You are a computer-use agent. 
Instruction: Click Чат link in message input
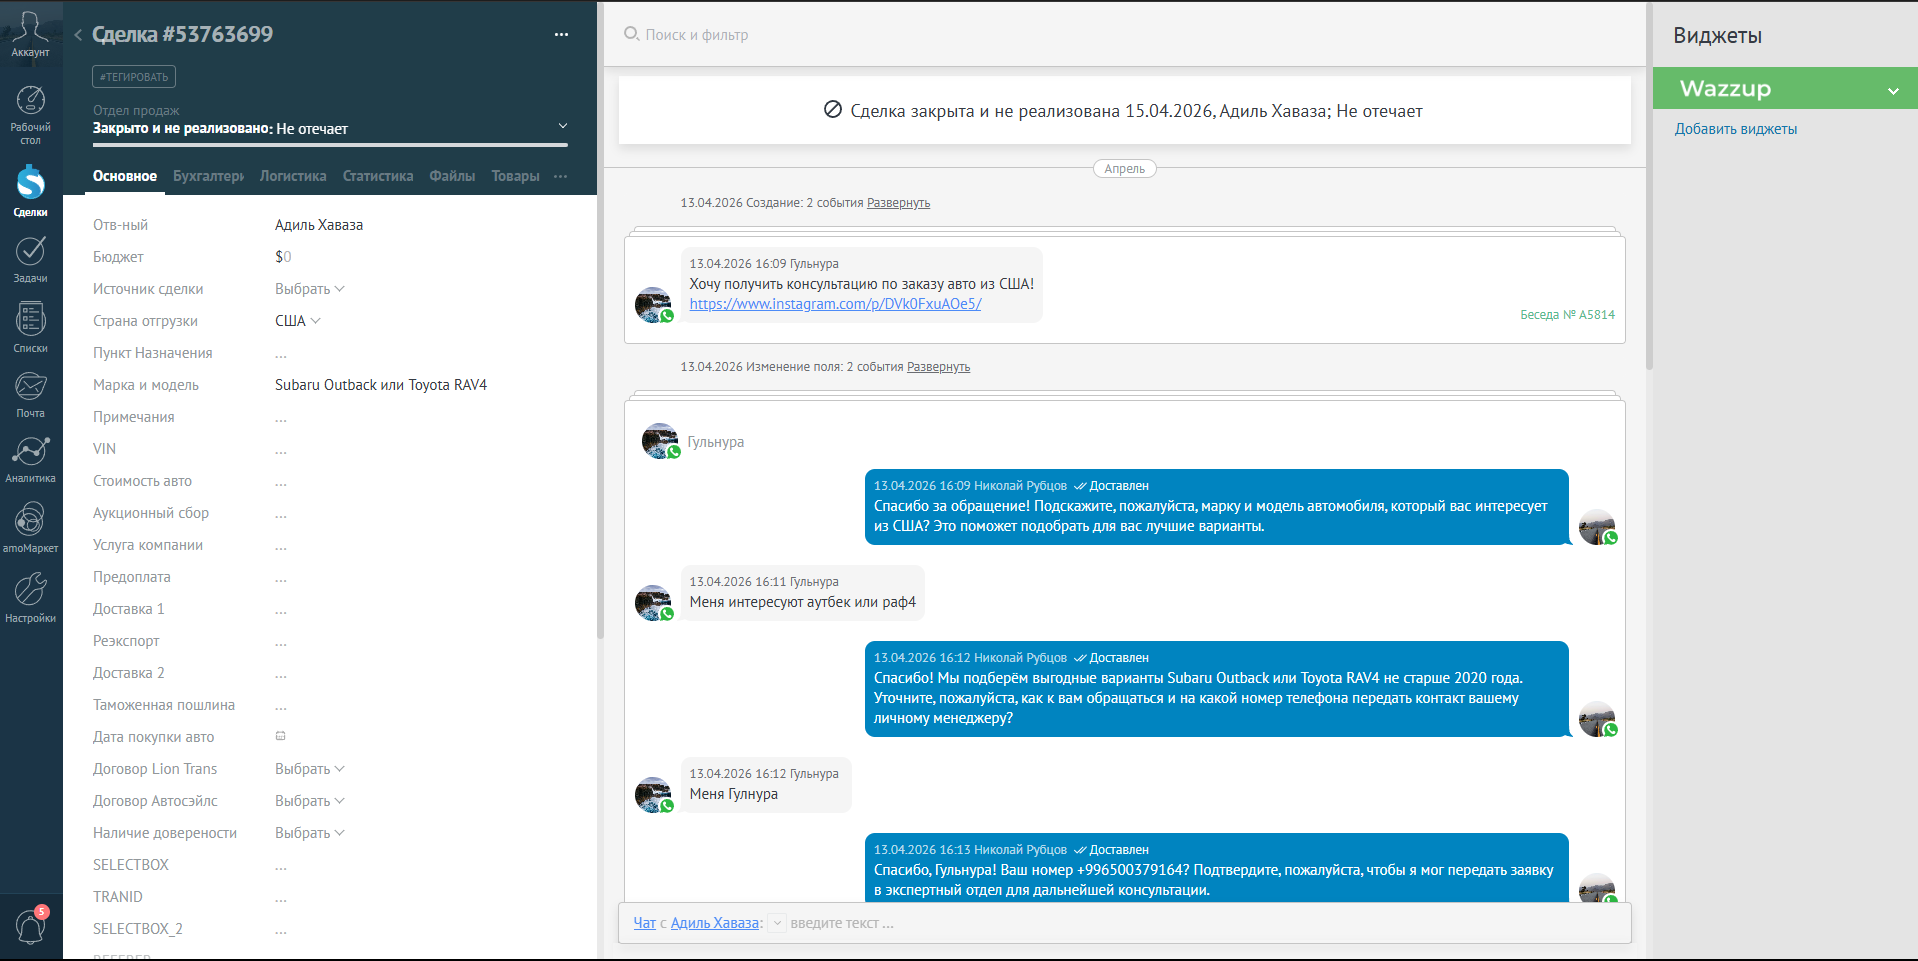tap(644, 923)
